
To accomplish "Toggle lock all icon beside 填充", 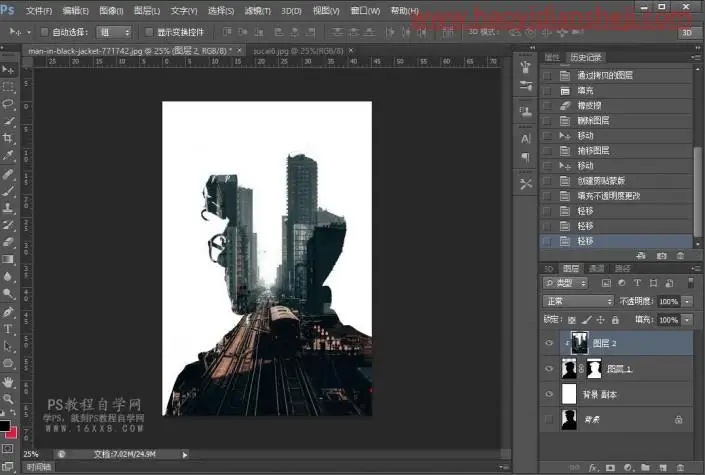I will (x=615, y=320).
